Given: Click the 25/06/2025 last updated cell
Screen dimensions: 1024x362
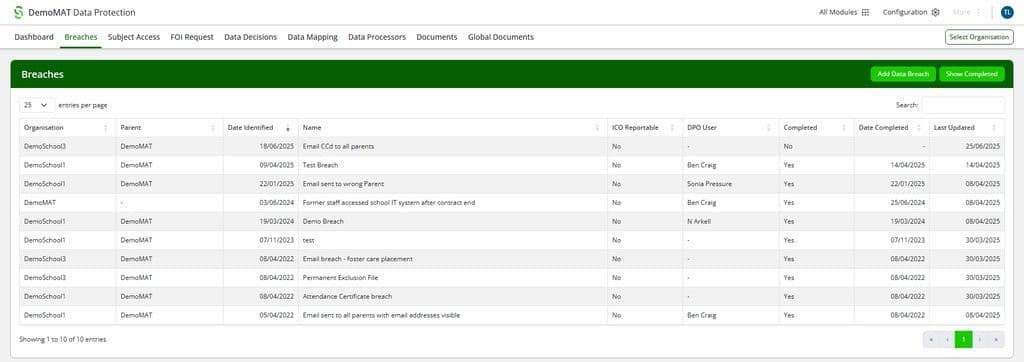Looking at the screenshot, I should pos(967,146).
